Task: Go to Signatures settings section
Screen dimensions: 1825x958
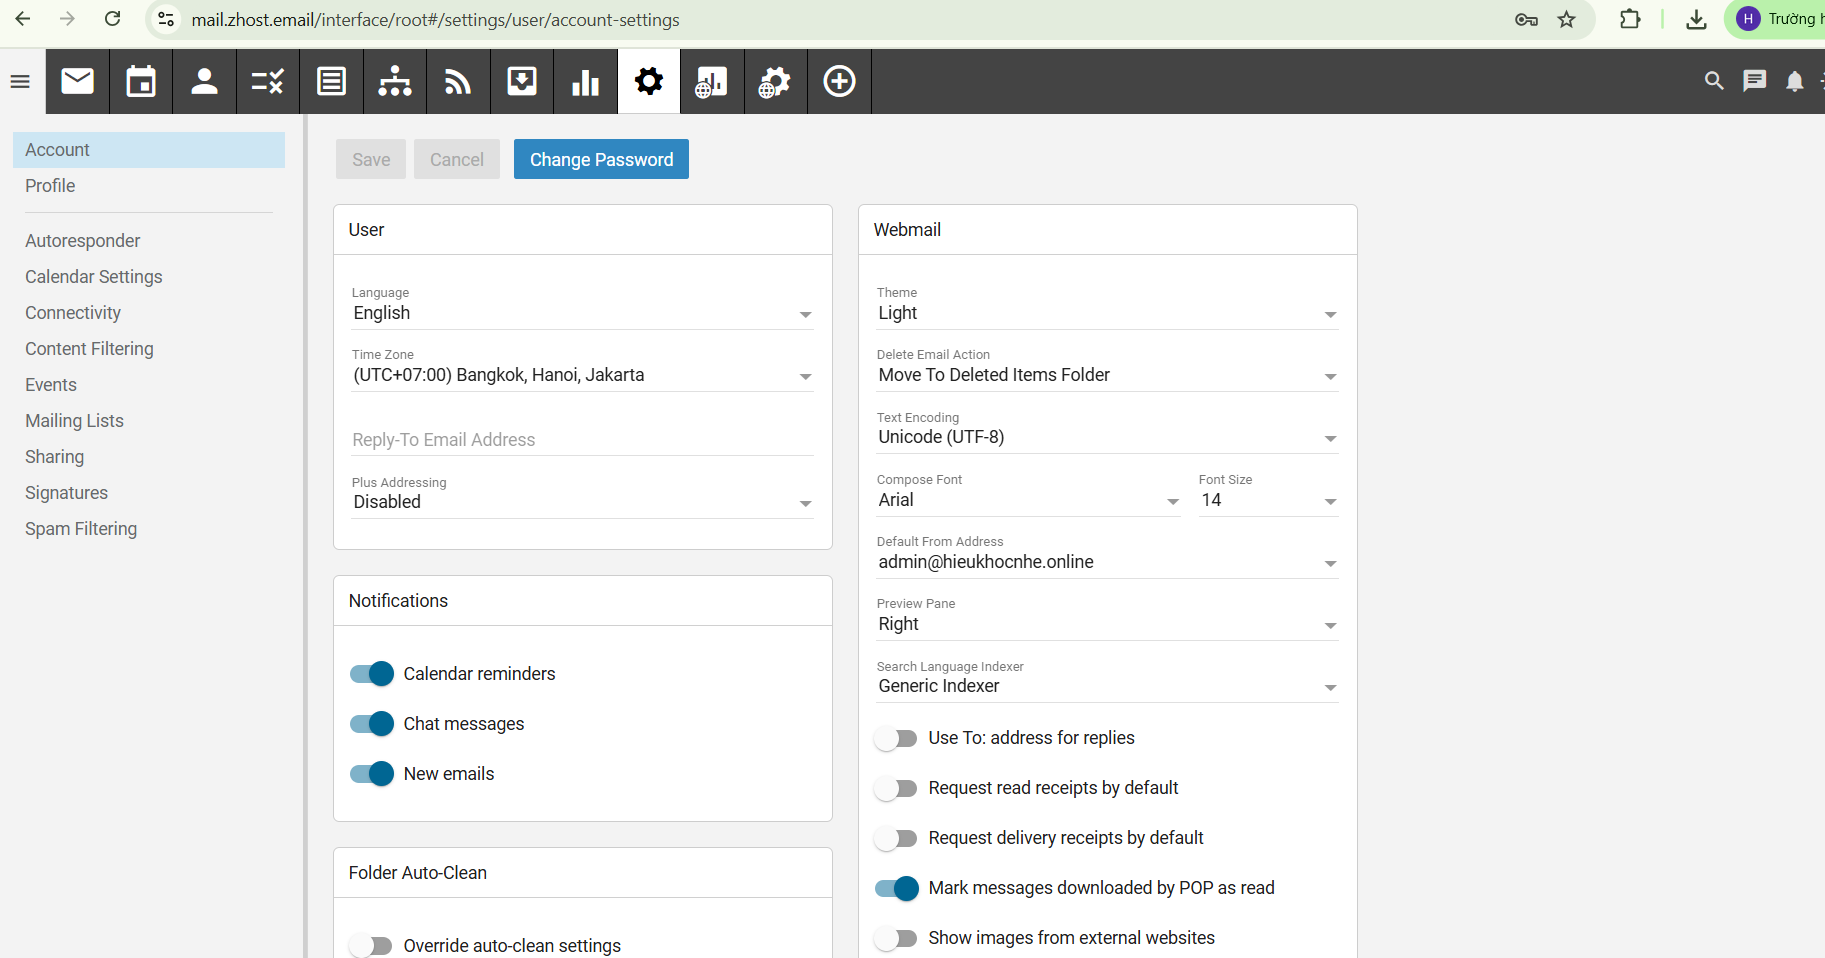Action: pos(66,493)
